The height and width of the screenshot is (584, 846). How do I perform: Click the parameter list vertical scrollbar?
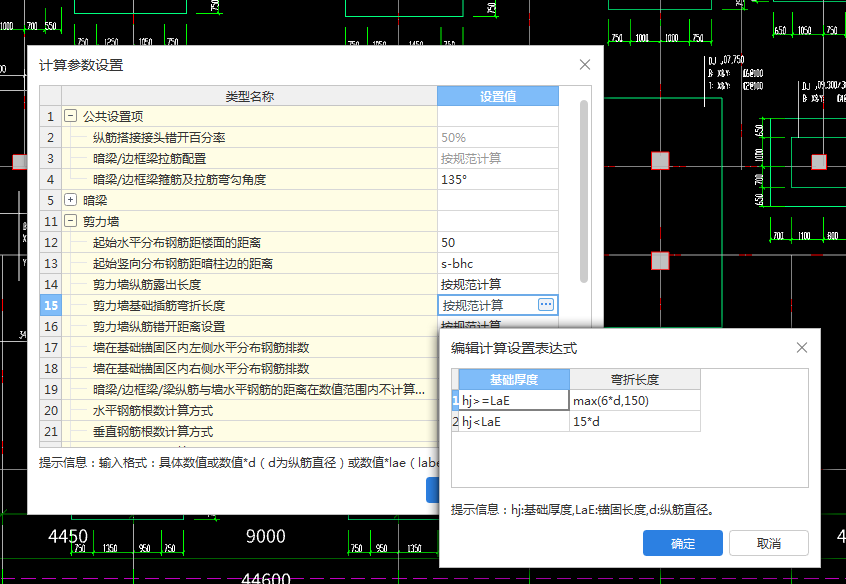tap(584, 192)
